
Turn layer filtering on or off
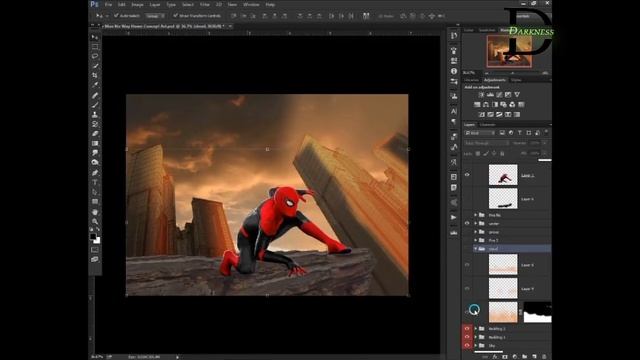(546, 132)
